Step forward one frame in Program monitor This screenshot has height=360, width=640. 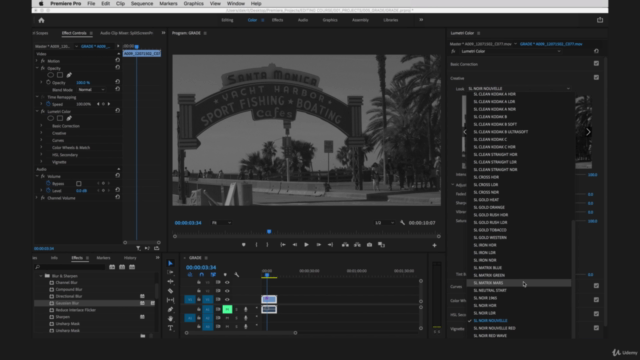pos(319,245)
